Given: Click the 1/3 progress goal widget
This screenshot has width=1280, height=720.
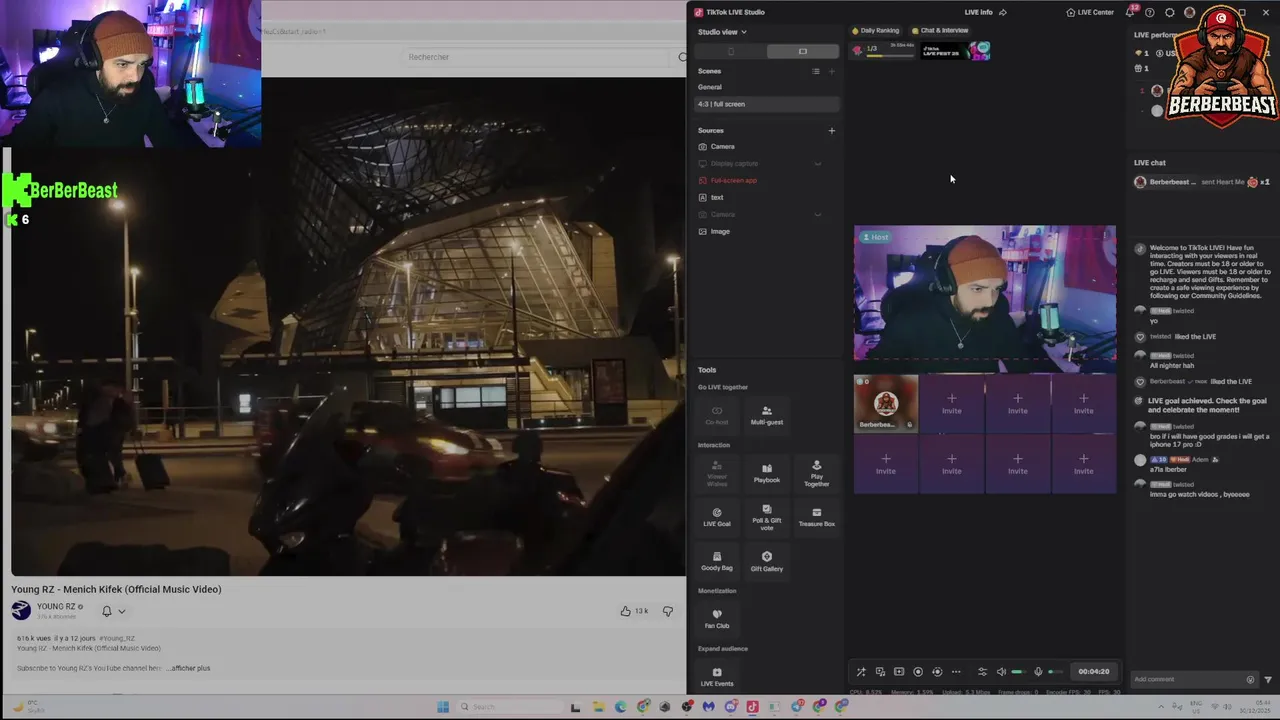Looking at the screenshot, I should point(883,50).
